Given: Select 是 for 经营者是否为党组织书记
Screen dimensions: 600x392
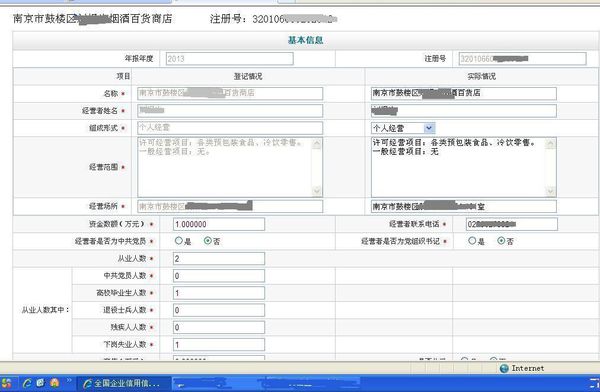Looking at the screenshot, I should pyautogui.click(x=472, y=241).
